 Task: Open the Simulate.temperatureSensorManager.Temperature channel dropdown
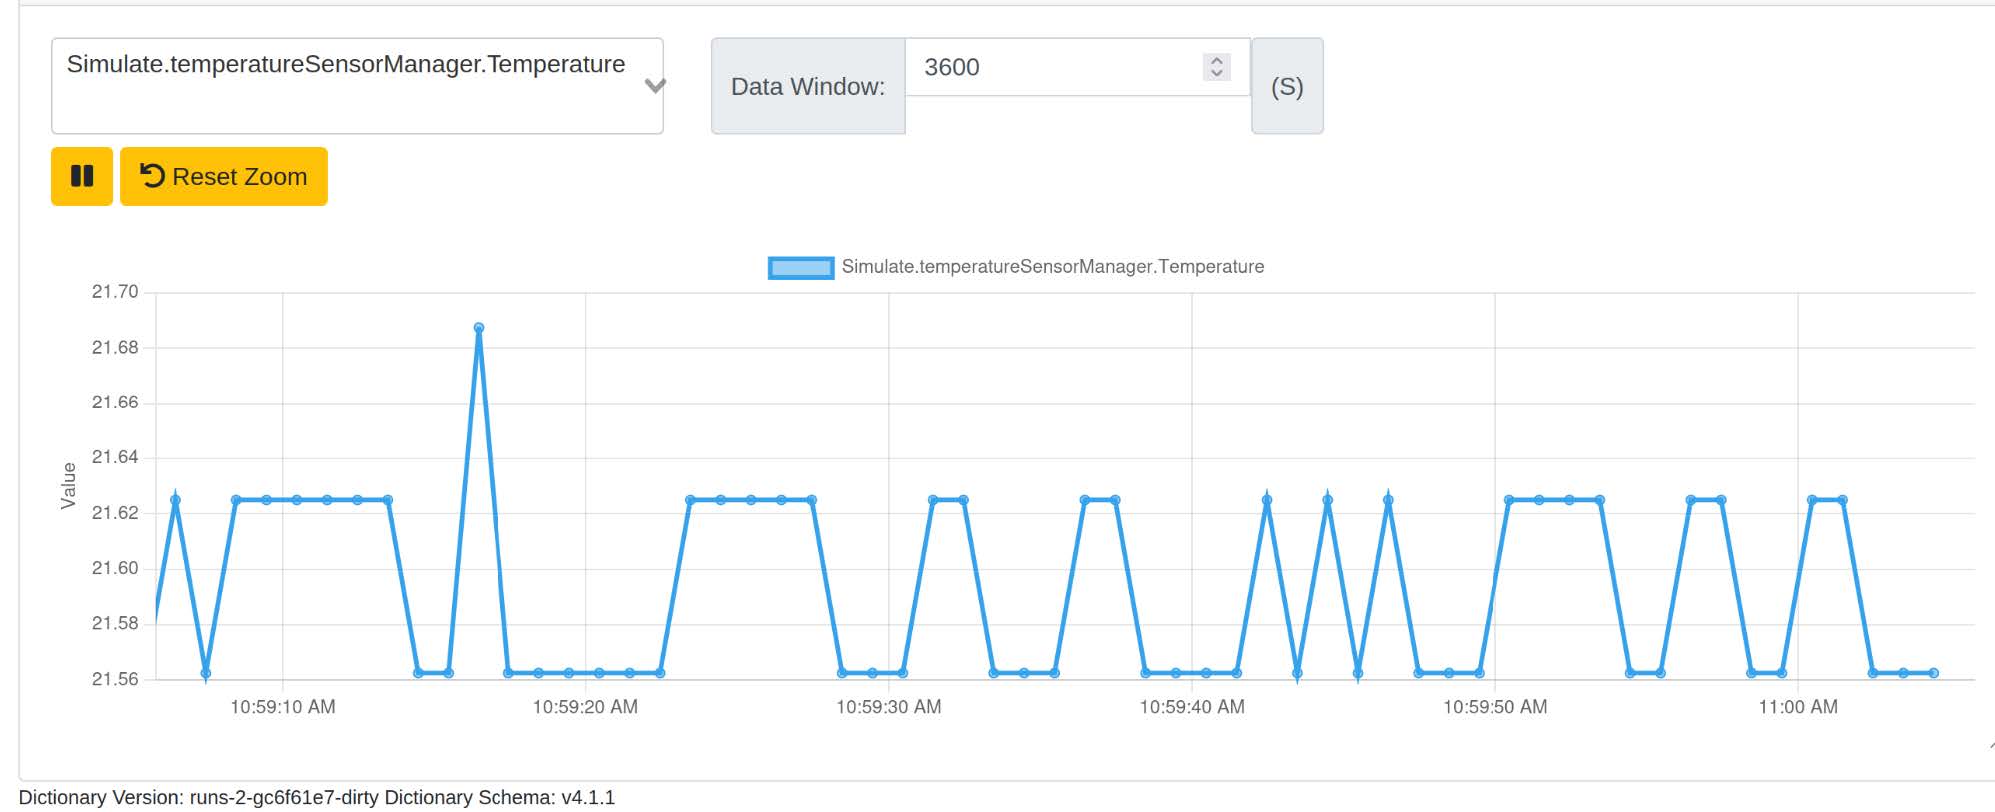coord(357,86)
